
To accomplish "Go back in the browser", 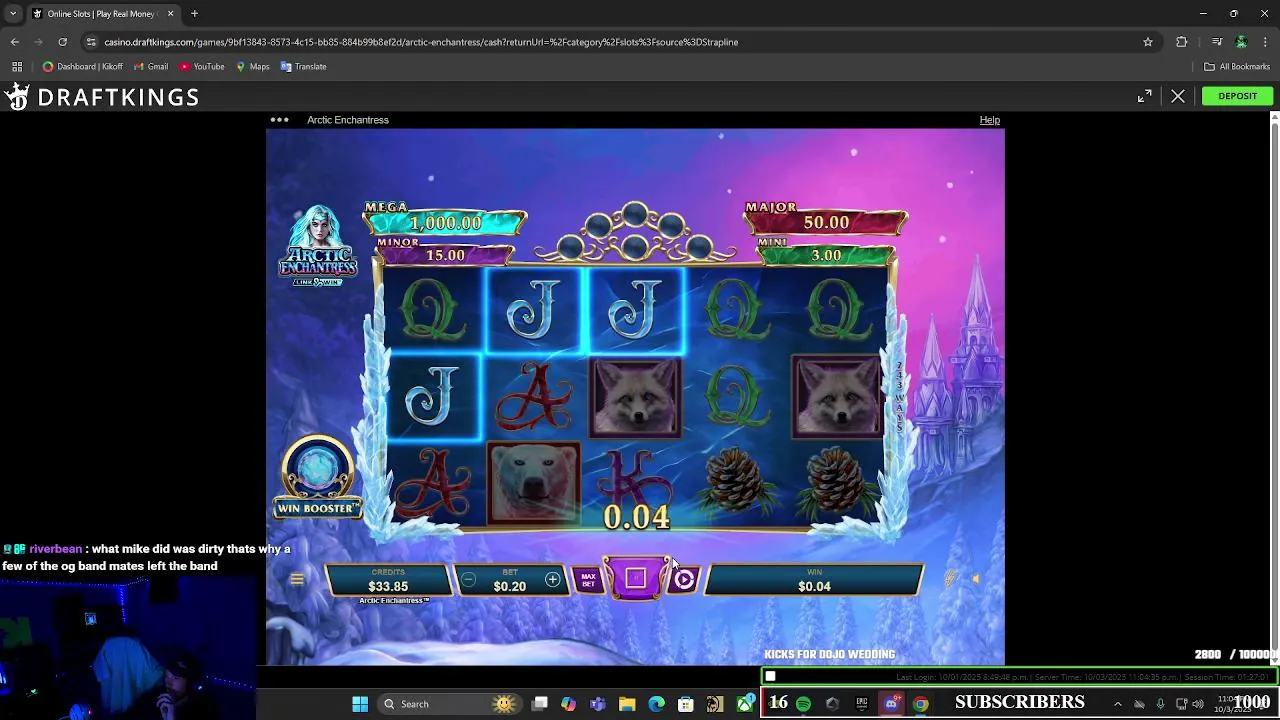I will [15, 42].
